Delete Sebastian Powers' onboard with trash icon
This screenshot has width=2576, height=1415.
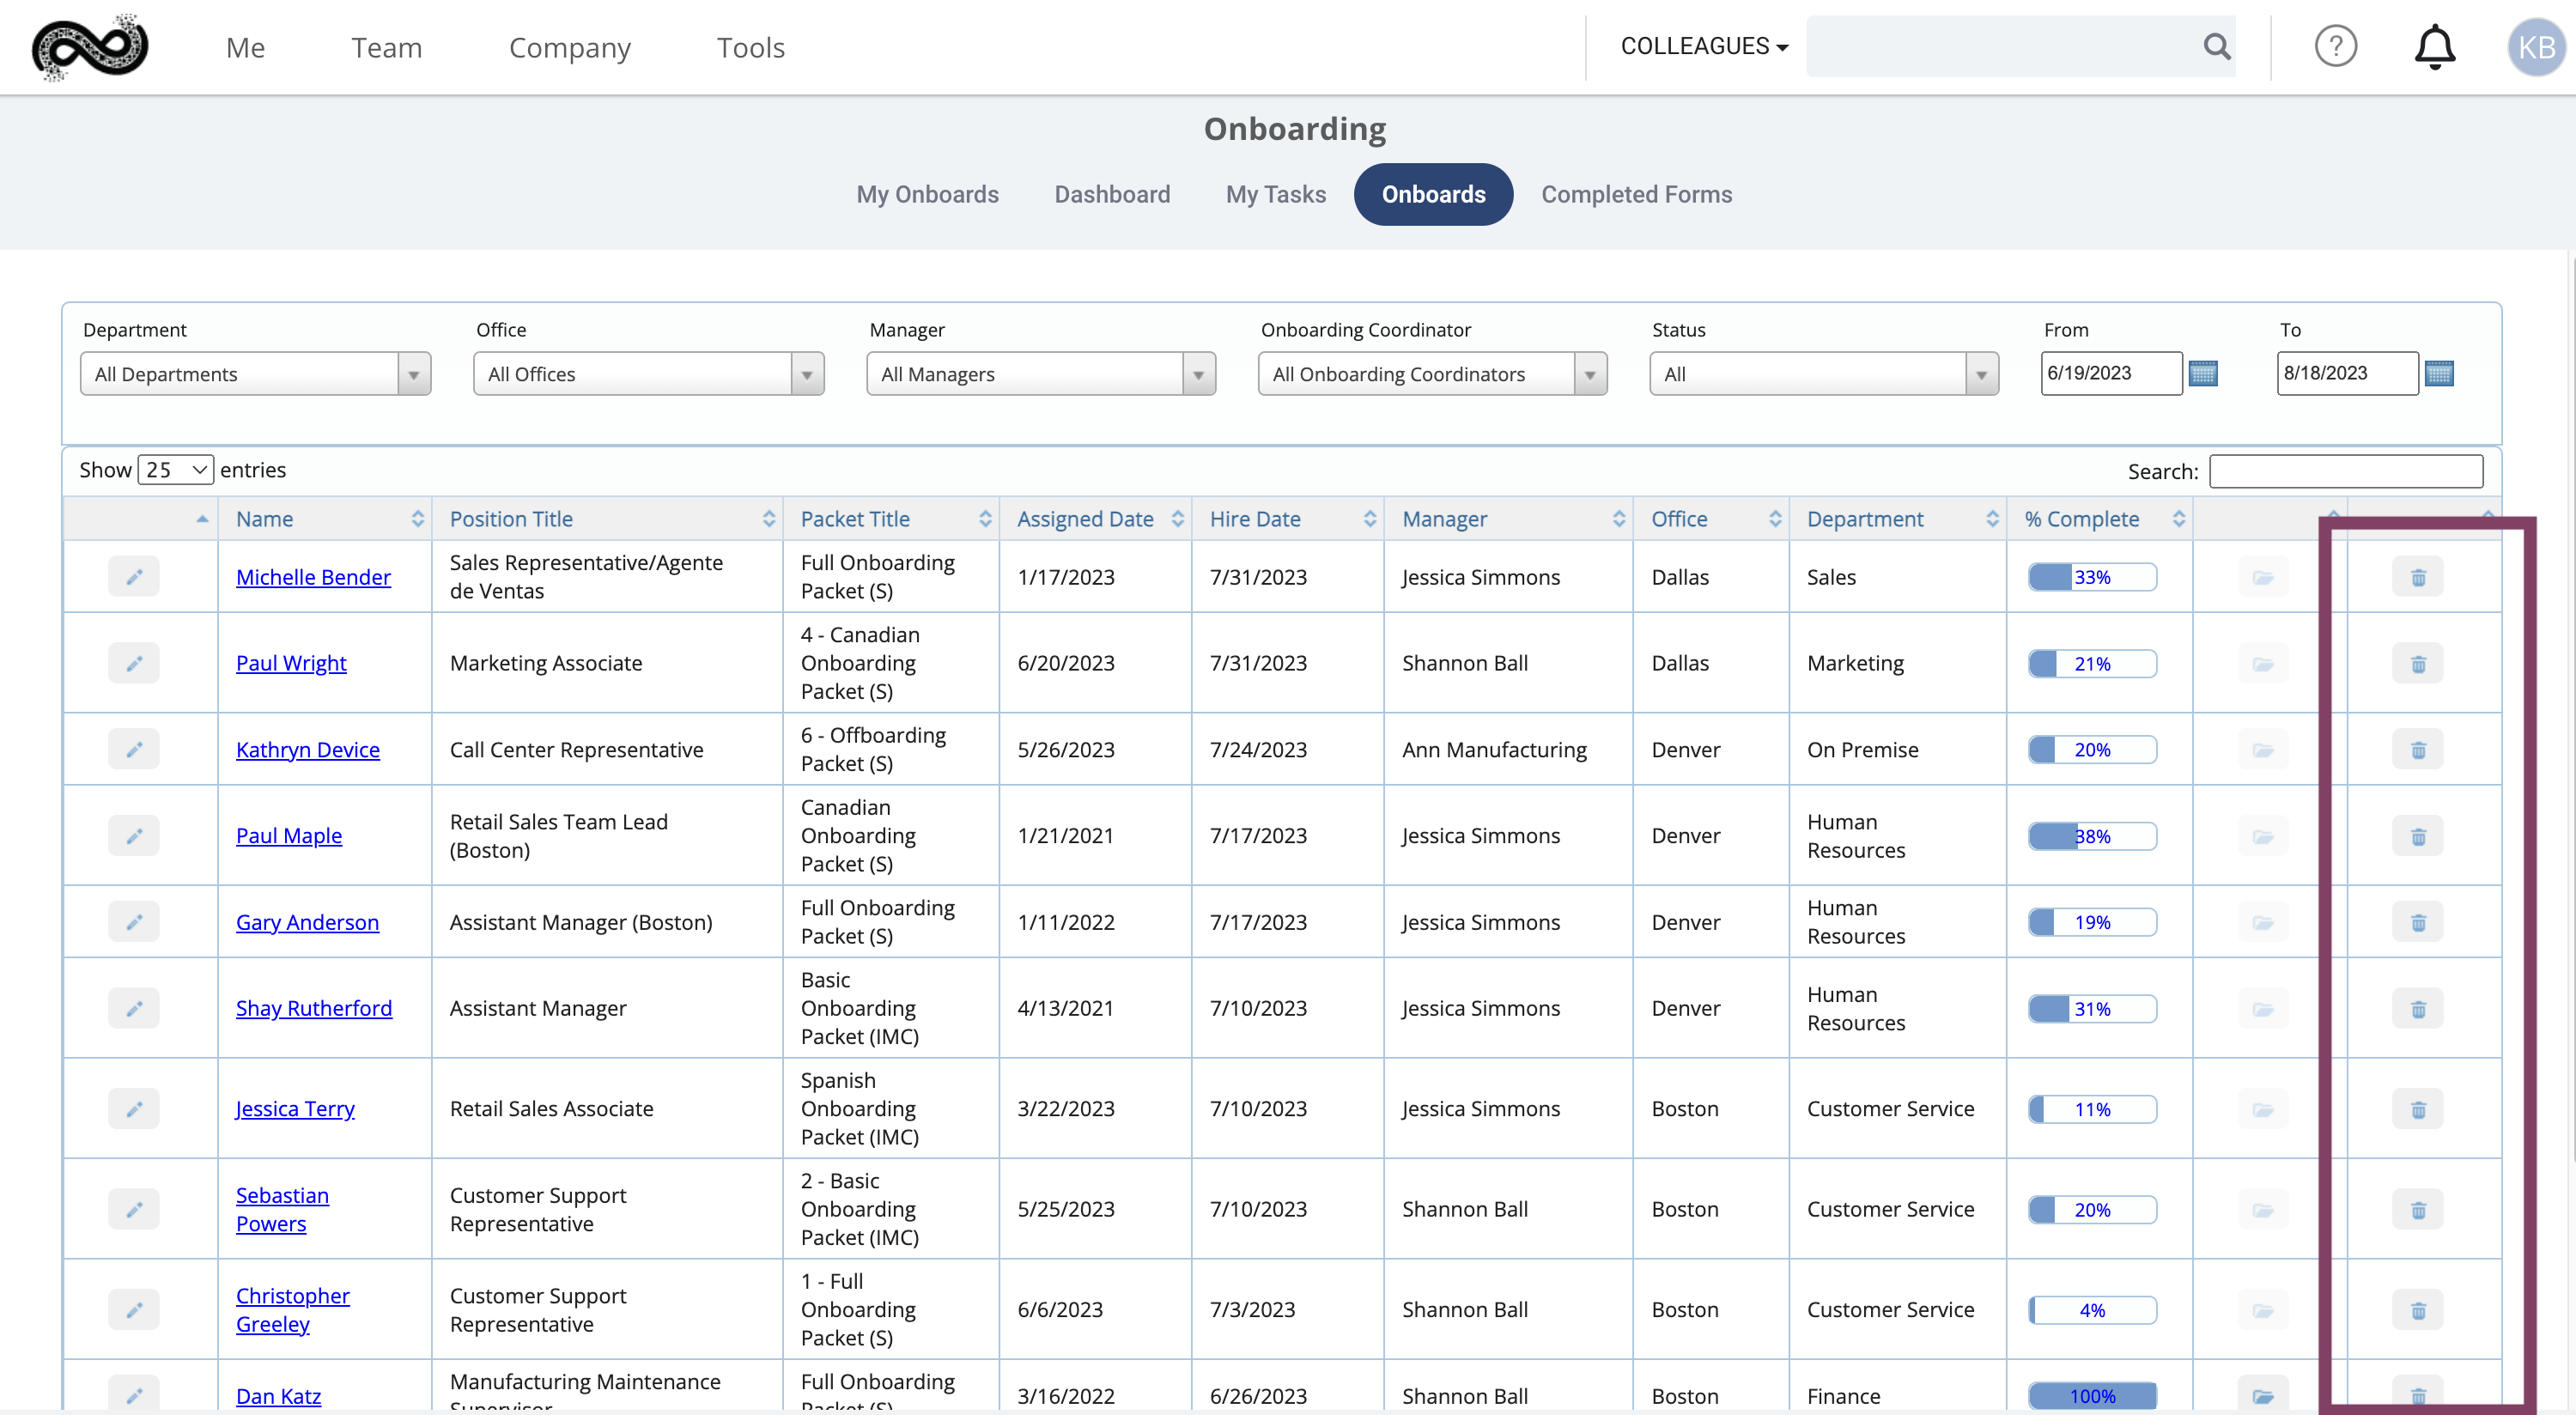click(x=2418, y=1209)
